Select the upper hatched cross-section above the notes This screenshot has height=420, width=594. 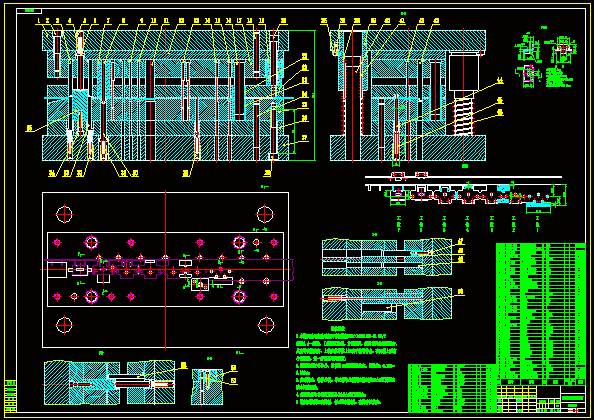click(387, 257)
